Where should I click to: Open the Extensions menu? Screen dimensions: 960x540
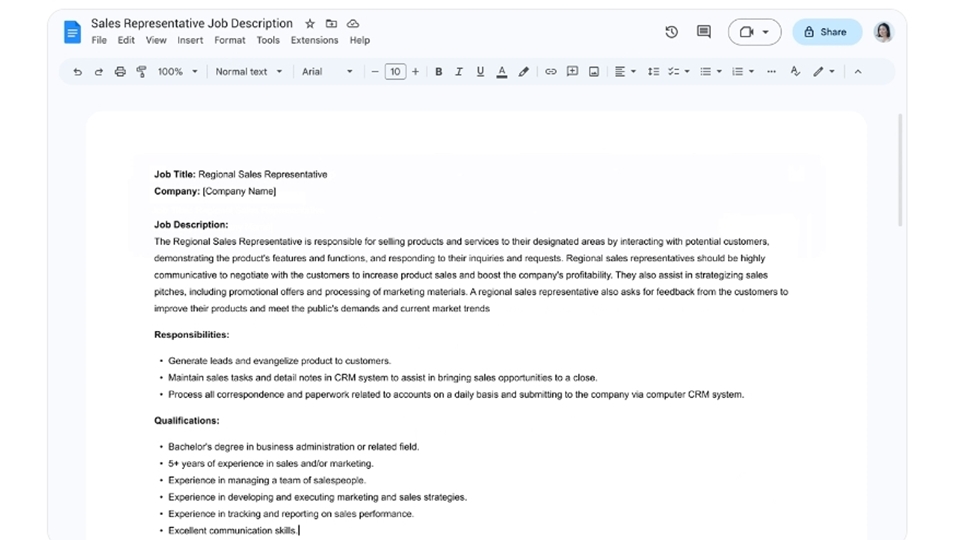314,41
